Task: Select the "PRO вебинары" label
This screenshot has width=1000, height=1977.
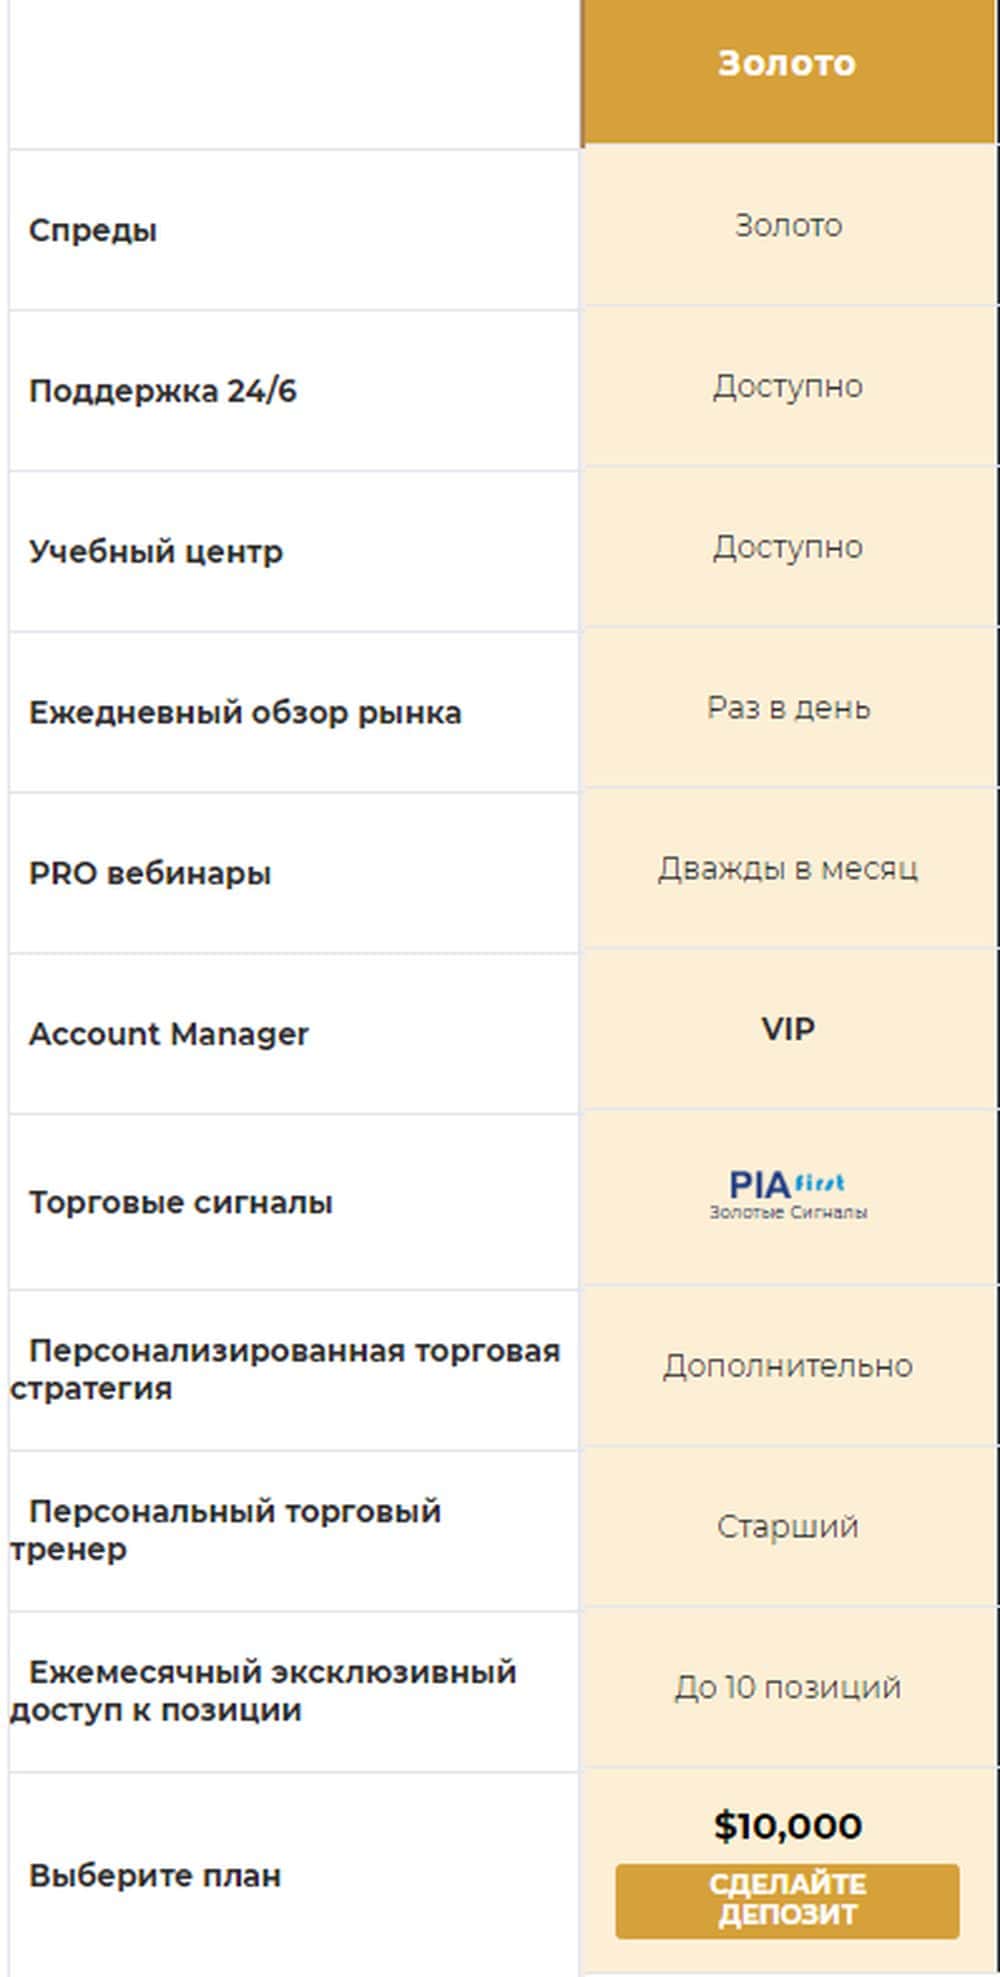Action: coord(150,873)
